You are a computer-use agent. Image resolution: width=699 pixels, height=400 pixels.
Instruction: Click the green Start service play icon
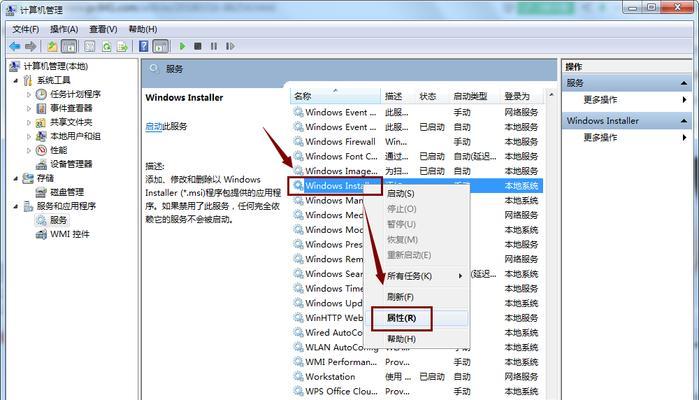(182, 46)
